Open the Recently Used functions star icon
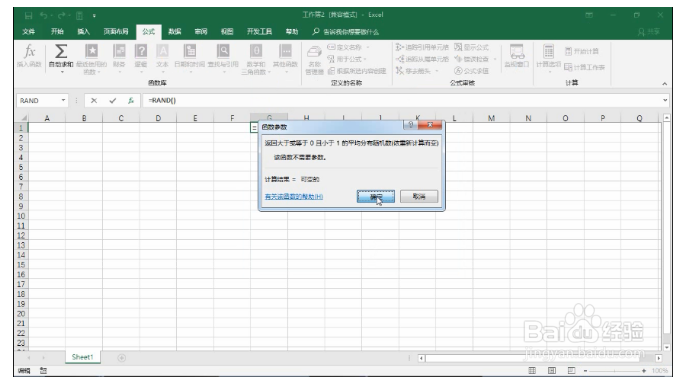 click(x=91, y=51)
